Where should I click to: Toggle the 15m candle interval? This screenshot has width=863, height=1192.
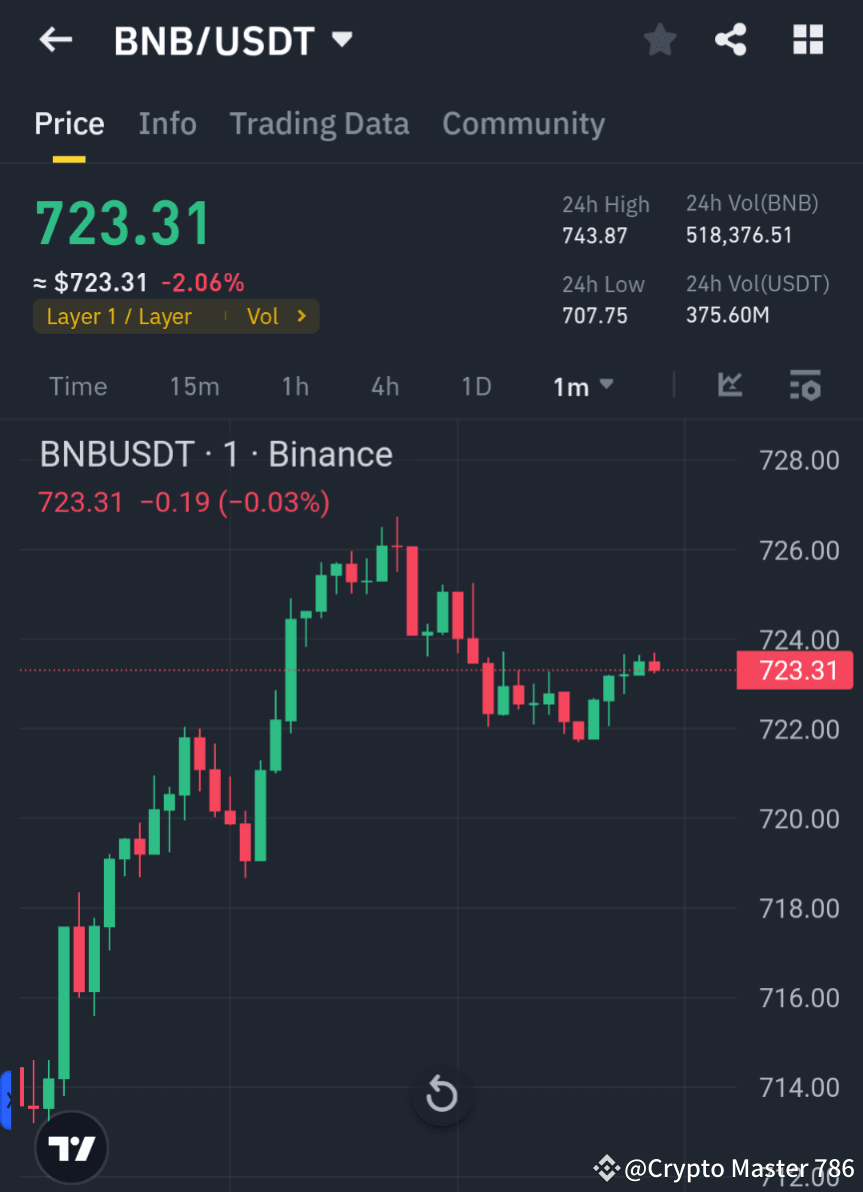(194, 386)
